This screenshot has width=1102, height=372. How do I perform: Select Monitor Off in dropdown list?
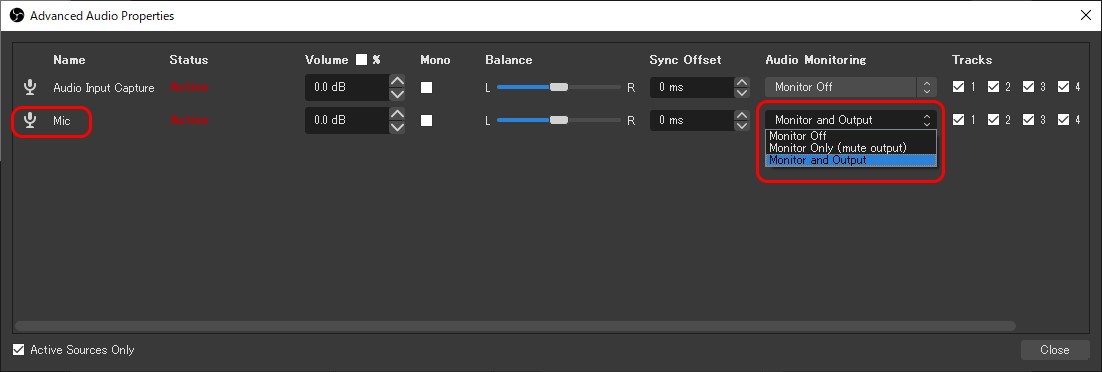[x=851, y=136]
